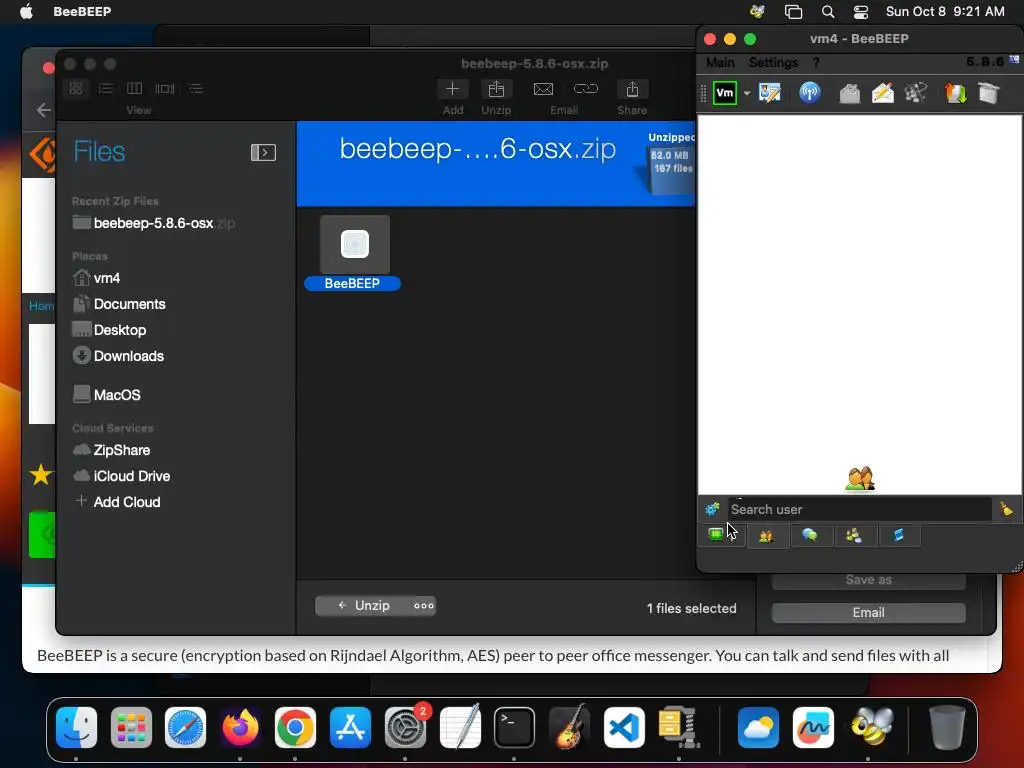Select the BeeBEEP app item in the archive
The width and height of the screenshot is (1024, 768).
[353, 253]
